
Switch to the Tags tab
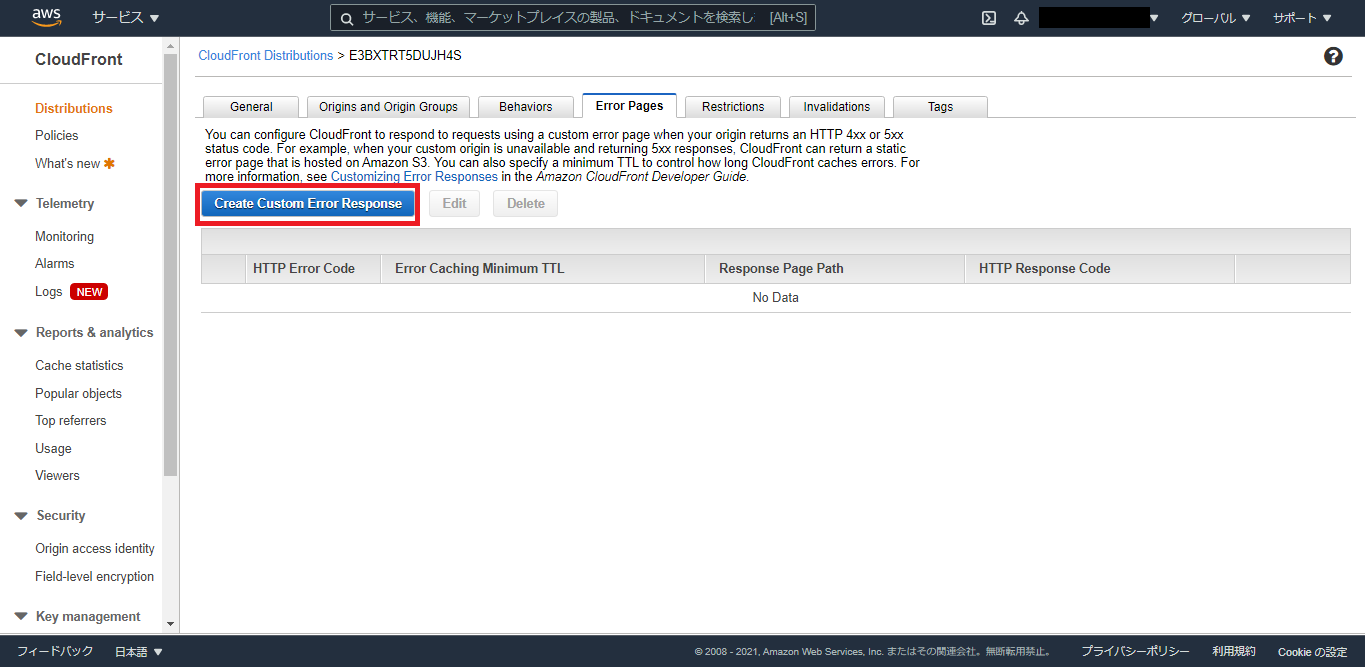(x=940, y=106)
